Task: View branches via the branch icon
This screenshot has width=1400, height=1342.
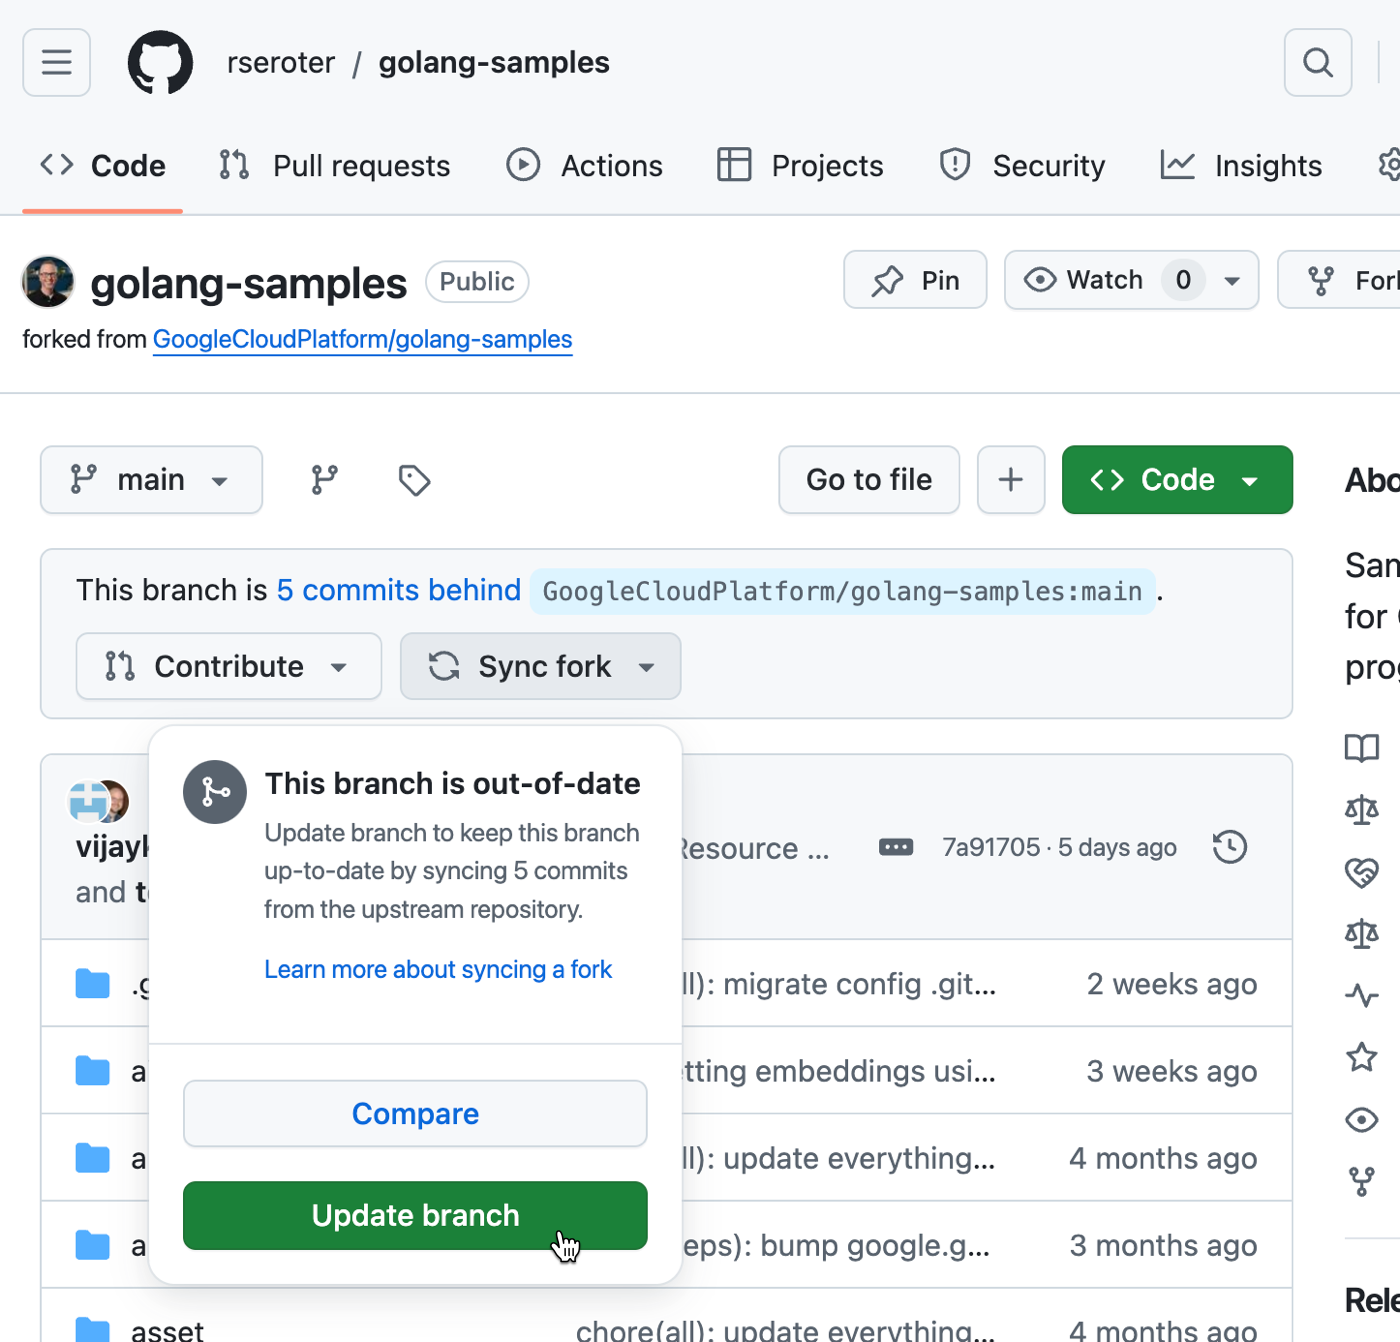Action: coord(324,480)
